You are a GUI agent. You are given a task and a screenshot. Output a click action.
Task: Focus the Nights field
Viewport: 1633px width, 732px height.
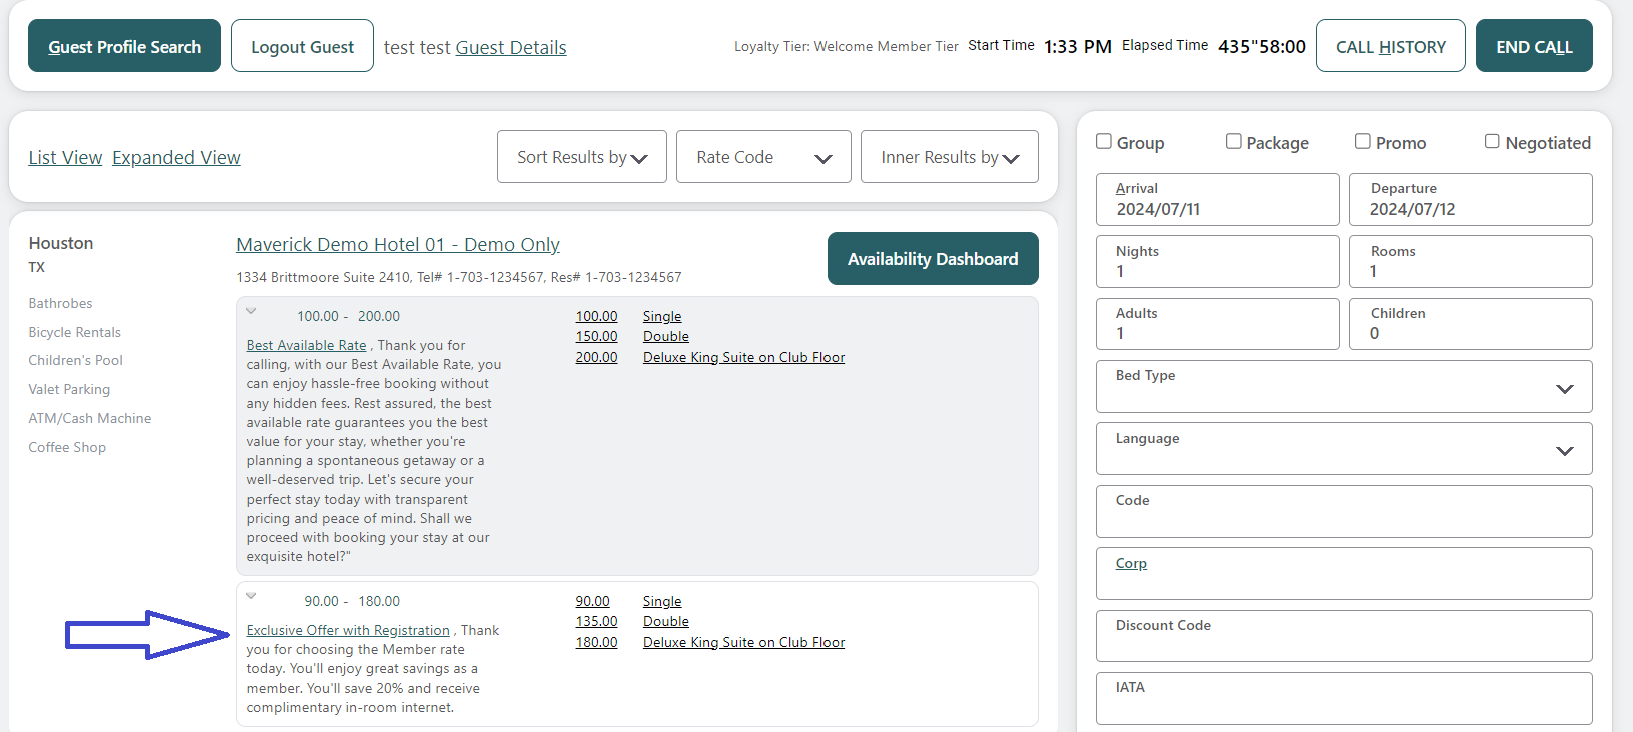click(x=1218, y=262)
